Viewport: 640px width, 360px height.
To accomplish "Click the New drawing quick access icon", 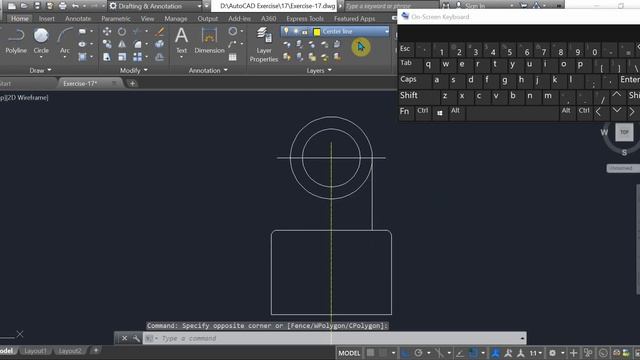I will [12, 6].
